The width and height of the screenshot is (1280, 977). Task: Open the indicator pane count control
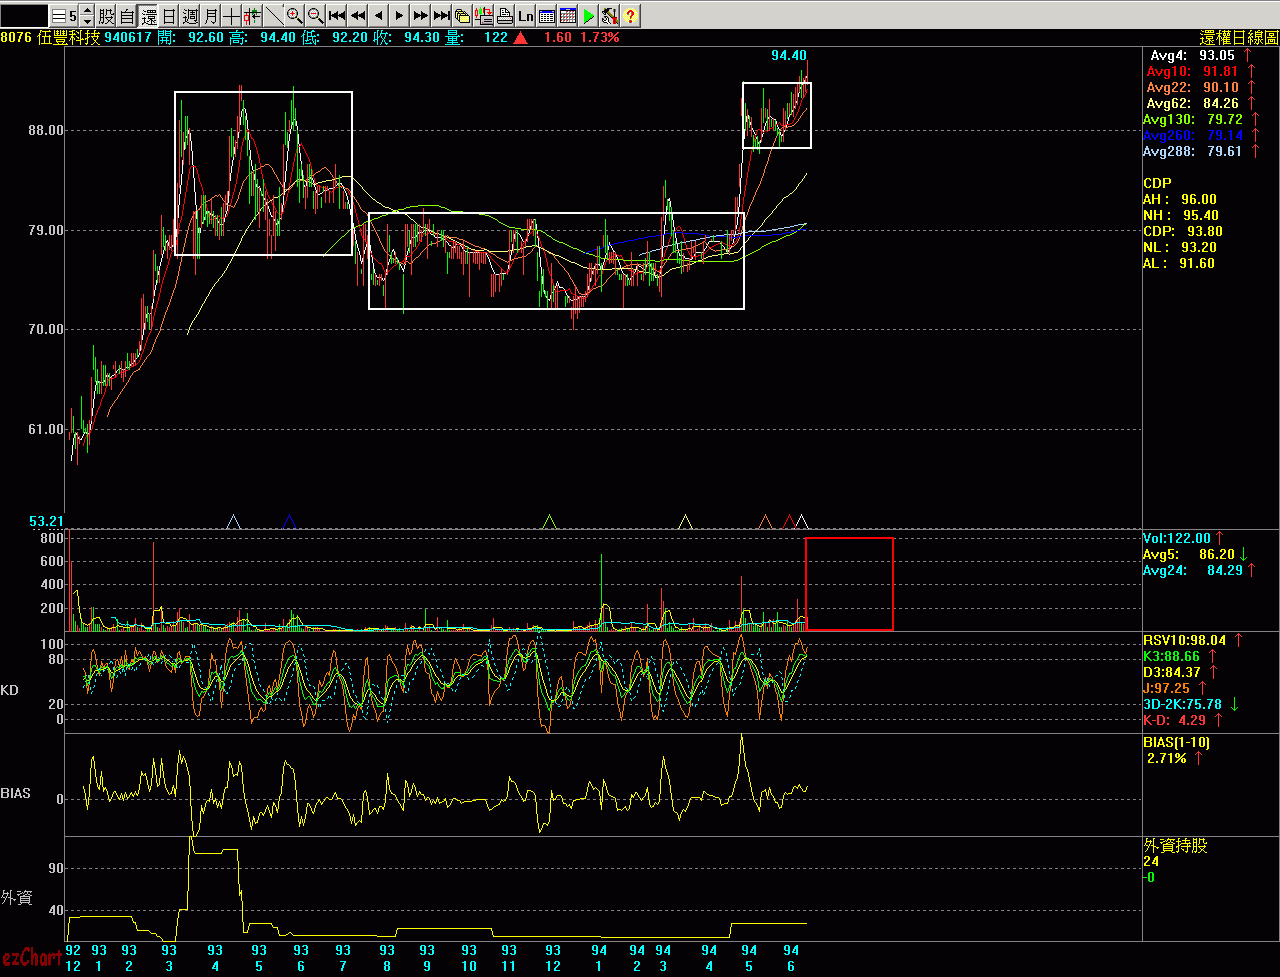coord(65,16)
